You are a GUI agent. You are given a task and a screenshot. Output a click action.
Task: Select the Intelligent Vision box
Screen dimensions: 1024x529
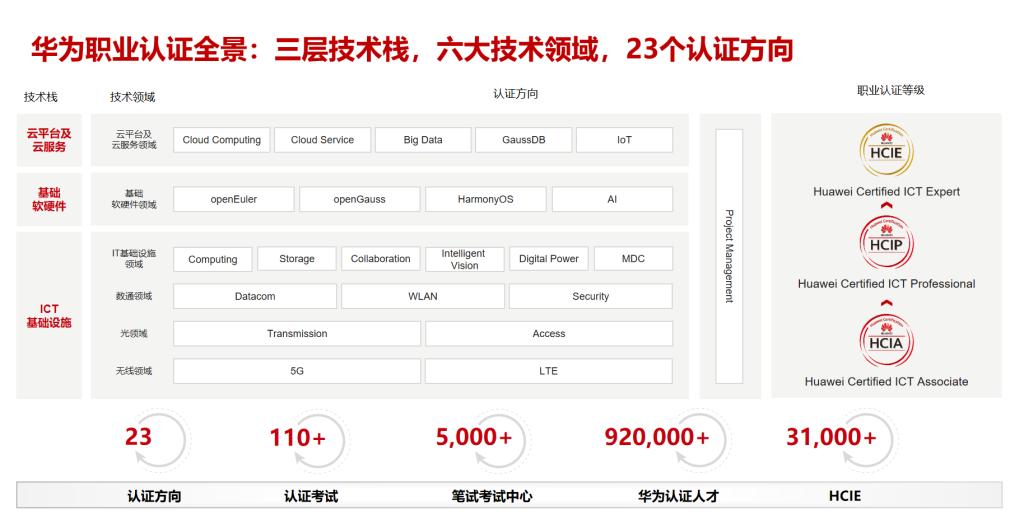coord(463,259)
